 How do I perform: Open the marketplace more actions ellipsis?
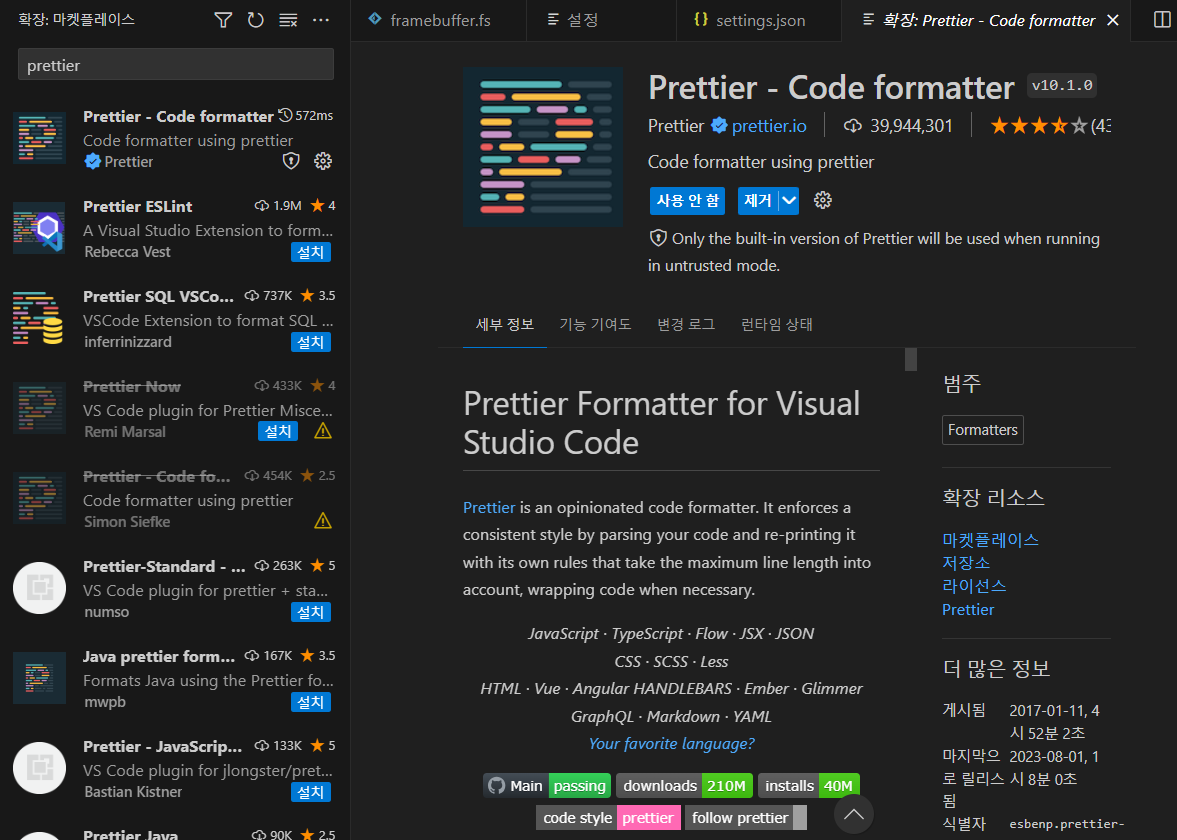pos(321,20)
